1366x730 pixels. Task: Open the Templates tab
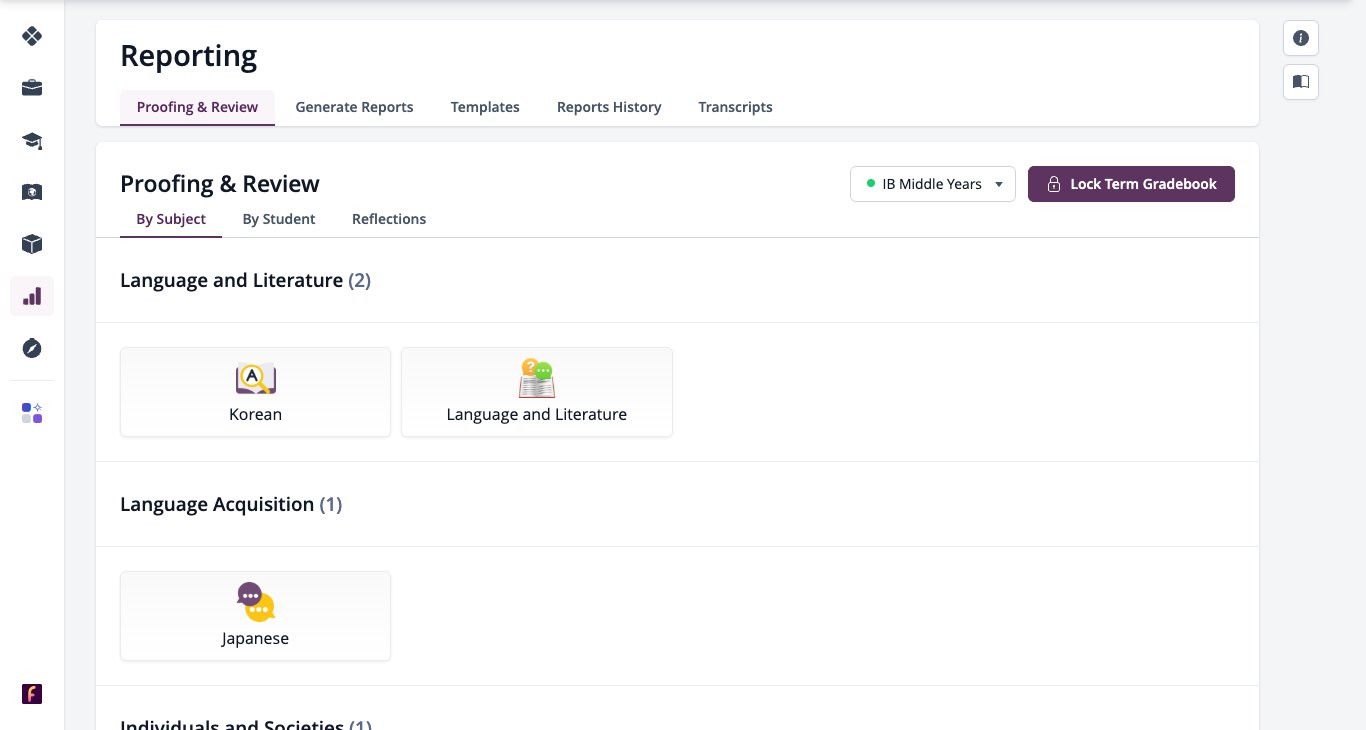[485, 107]
